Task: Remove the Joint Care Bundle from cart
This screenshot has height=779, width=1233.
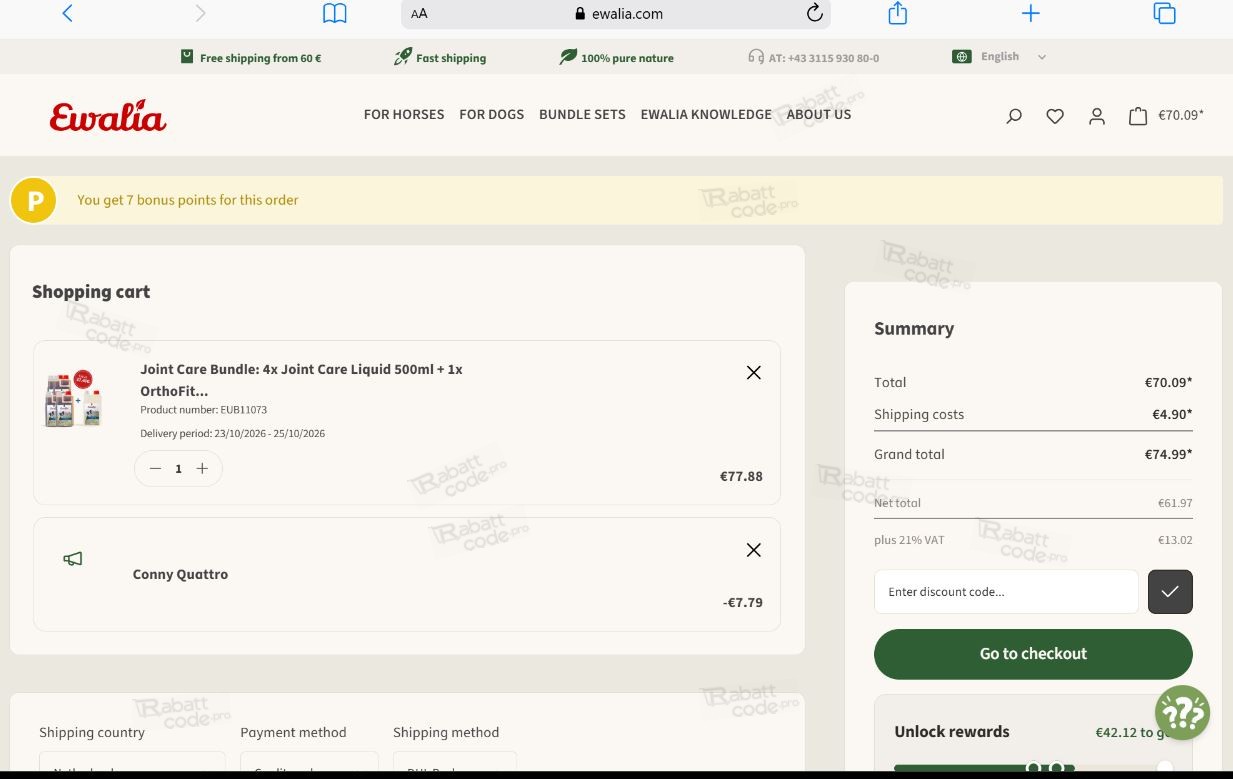Action: [754, 372]
